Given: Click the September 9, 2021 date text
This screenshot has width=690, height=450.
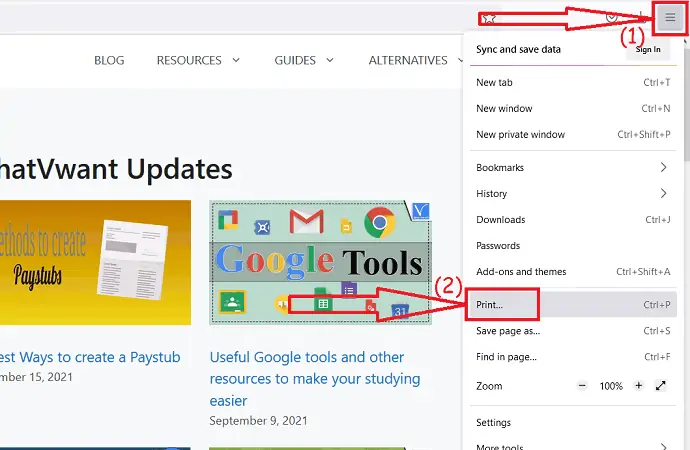Looking at the screenshot, I should [x=258, y=421].
